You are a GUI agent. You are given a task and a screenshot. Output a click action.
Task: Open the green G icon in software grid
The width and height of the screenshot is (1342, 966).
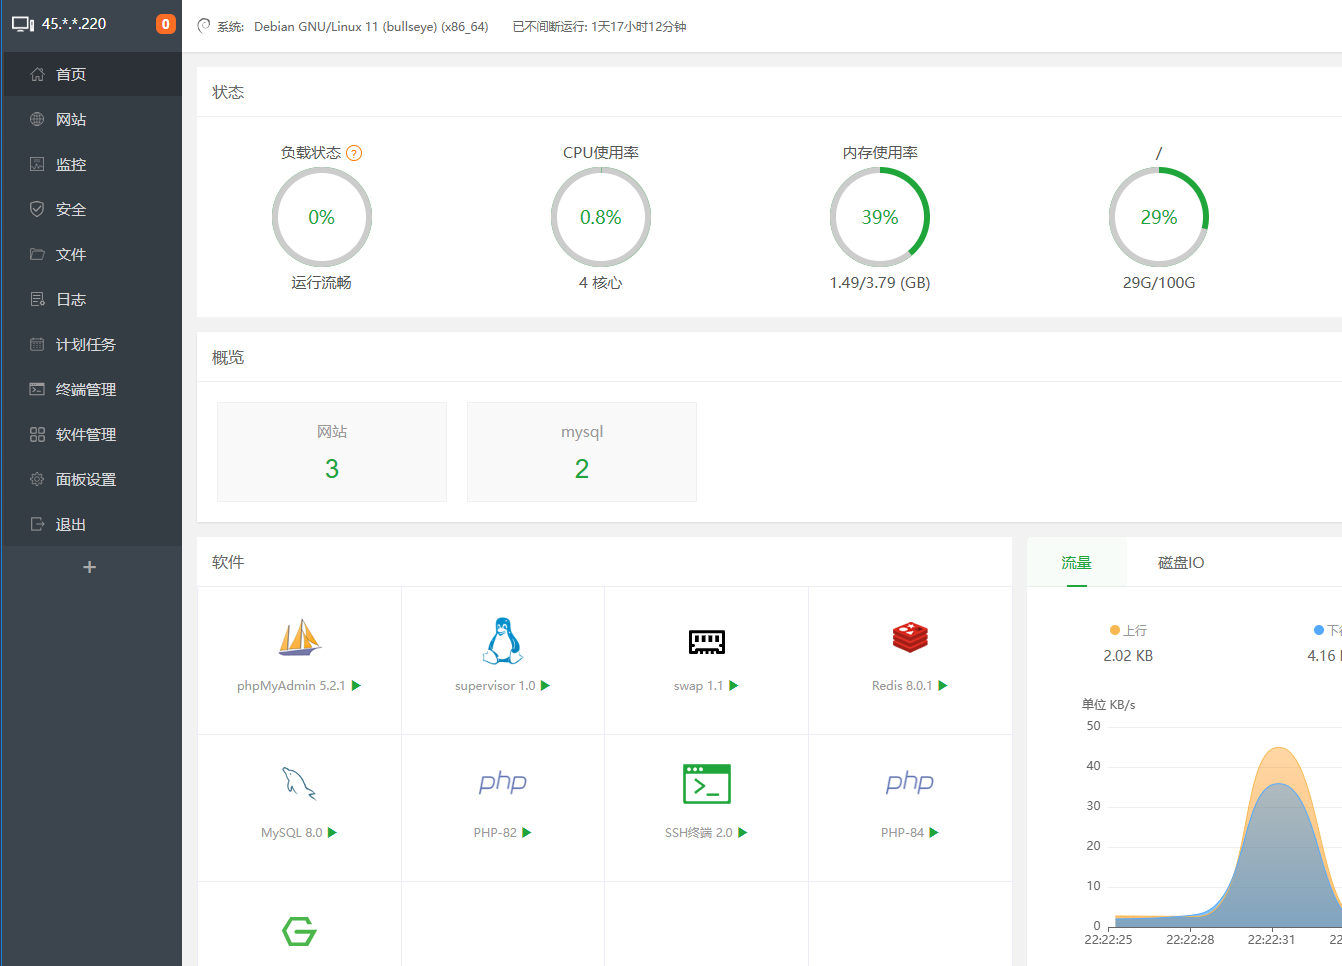pyautogui.click(x=299, y=931)
